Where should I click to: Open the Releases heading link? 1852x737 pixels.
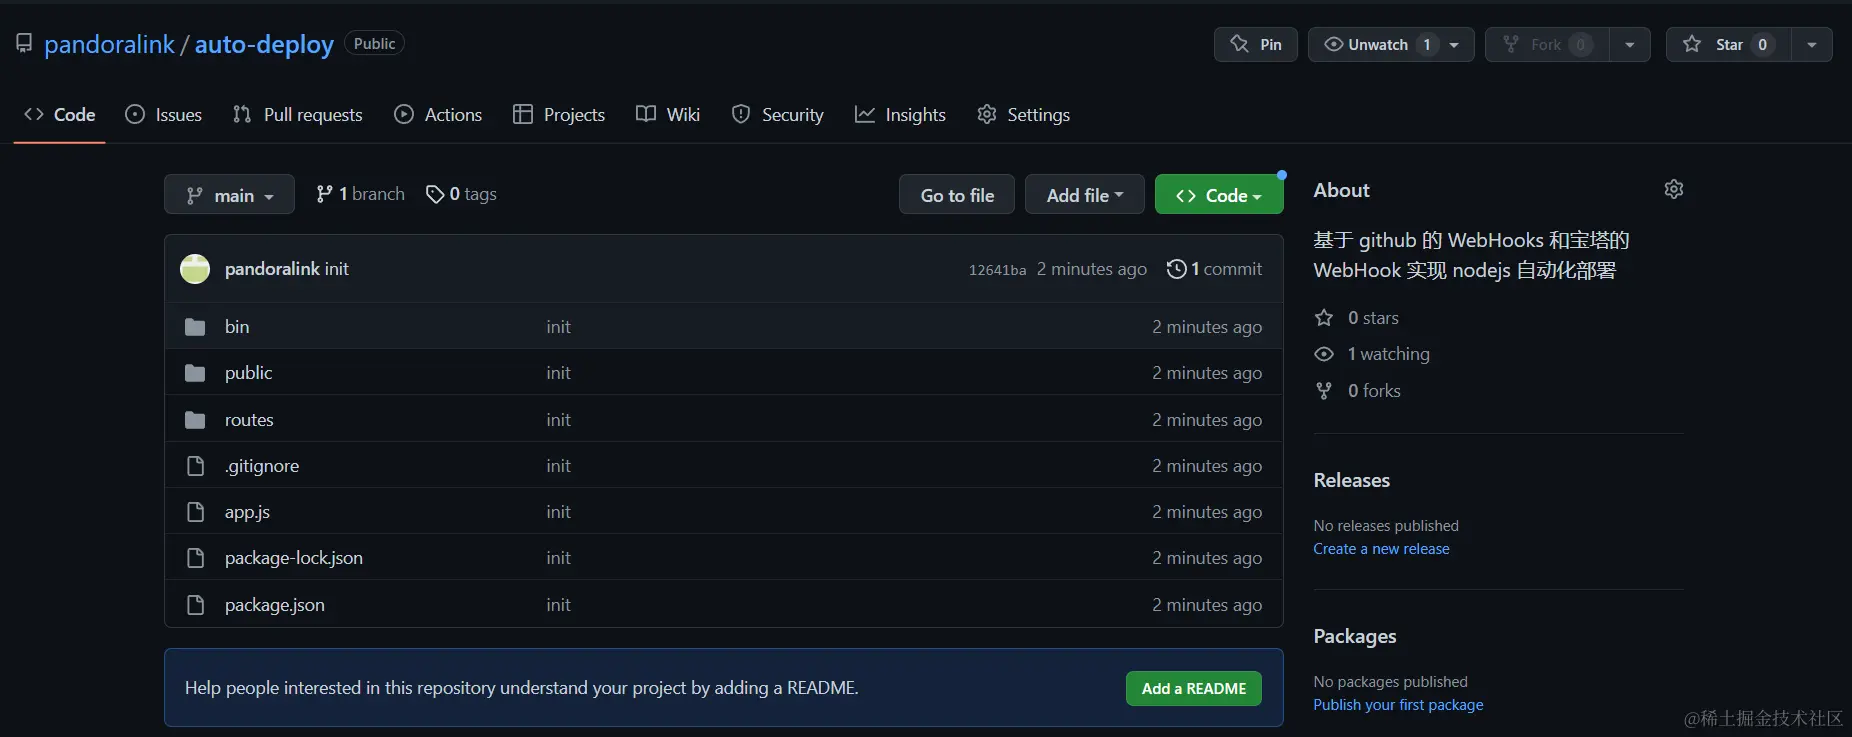coord(1352,480)
